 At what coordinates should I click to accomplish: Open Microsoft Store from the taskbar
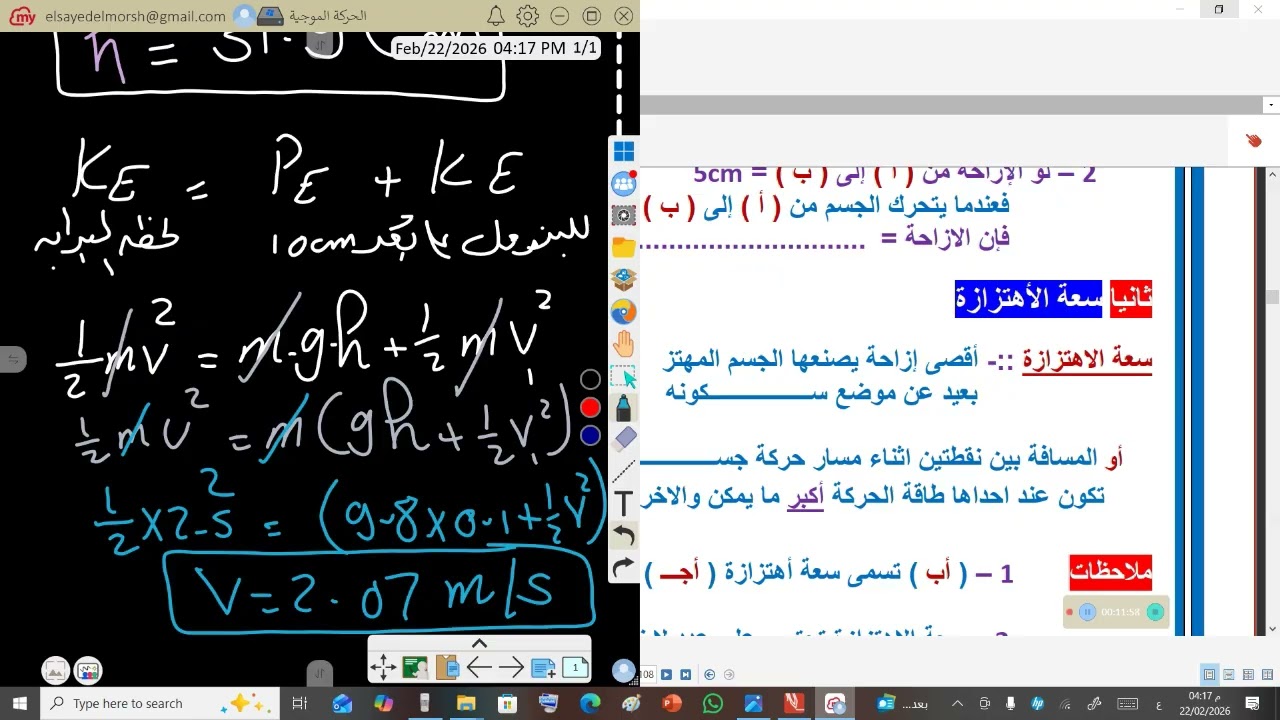coord(507,704)
